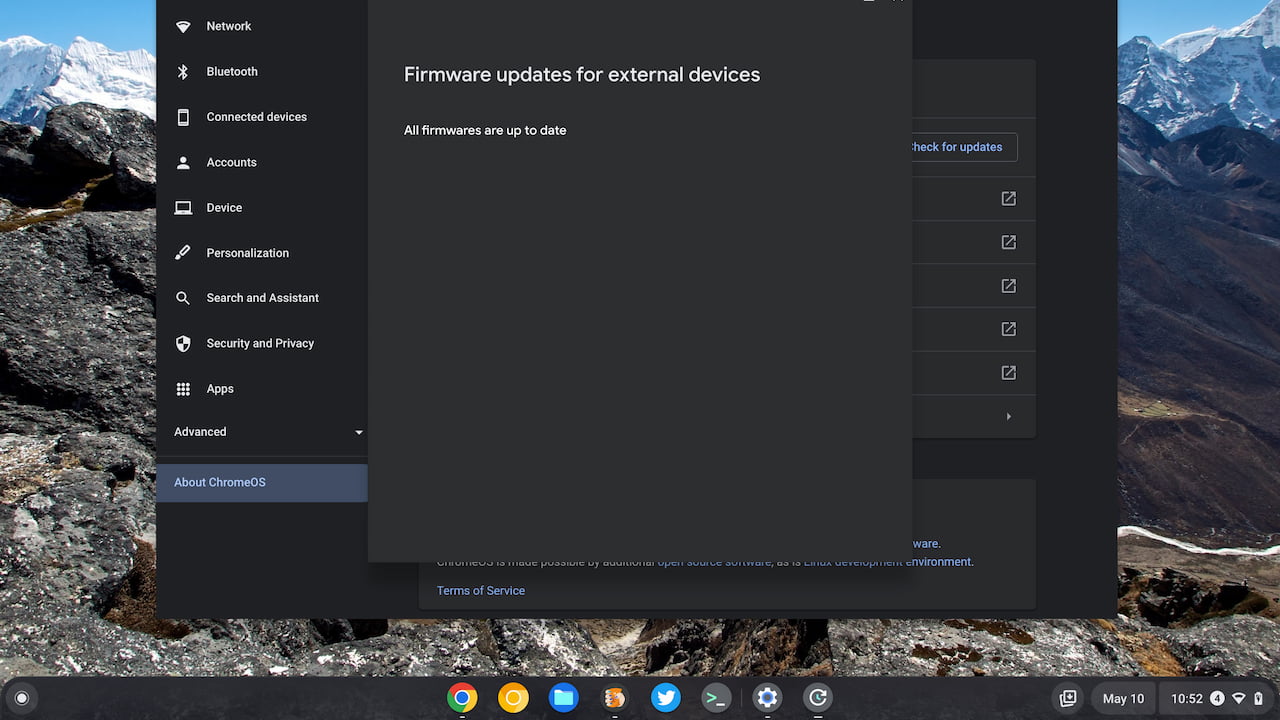
Task: Open the Tote holding space icon
Action: 1068,699
